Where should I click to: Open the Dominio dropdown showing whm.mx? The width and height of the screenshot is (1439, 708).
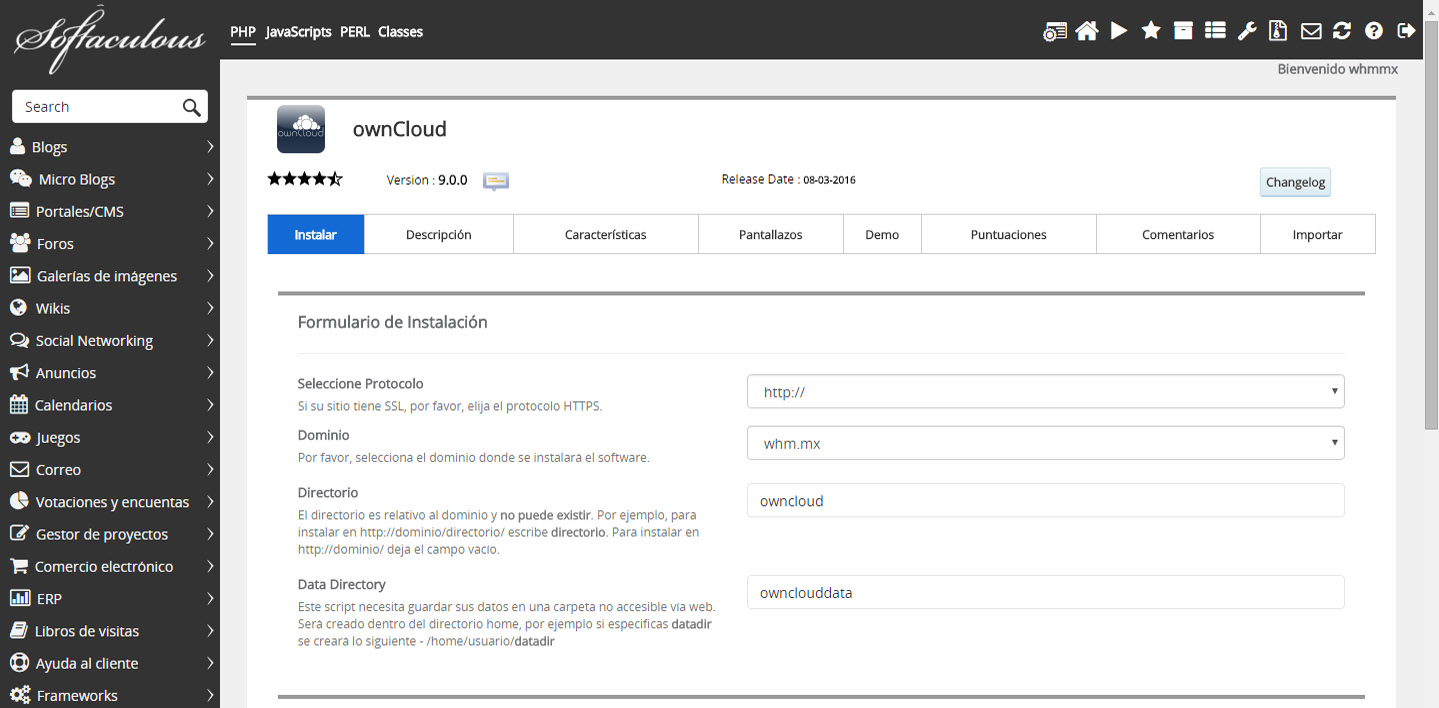coord(1045,443)
